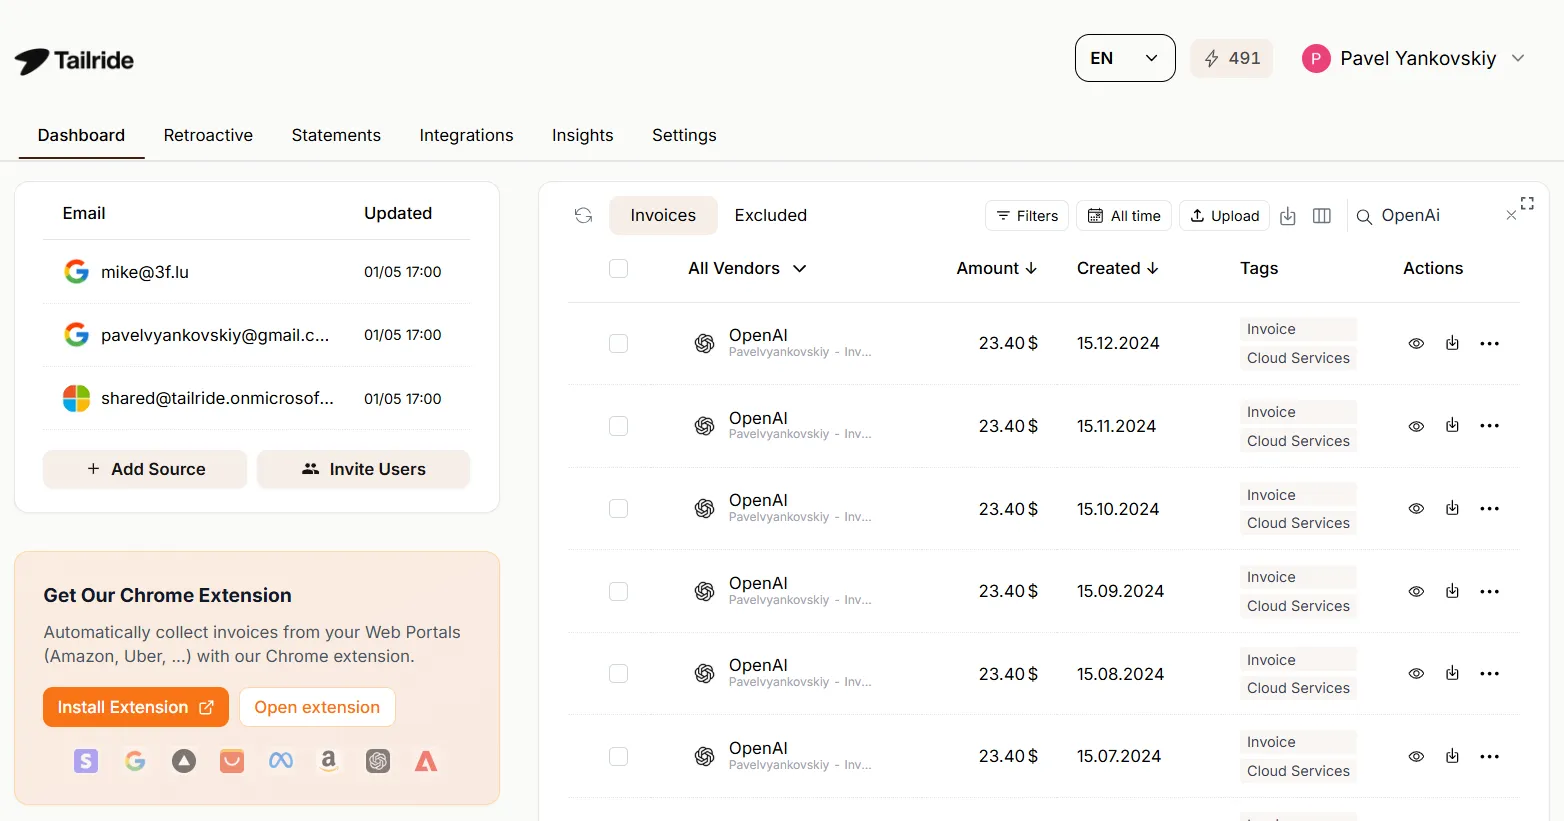The height and width of the screenshot is (821, 1564).
Task: Check the 15.11.2024 invoice checkbox
Action: tap(619, 426)
